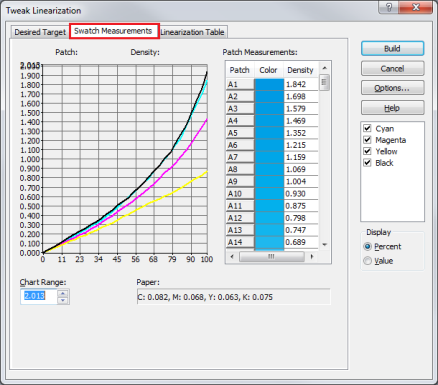
Task: Select the Percent display radio button
Action: point(367,247)
